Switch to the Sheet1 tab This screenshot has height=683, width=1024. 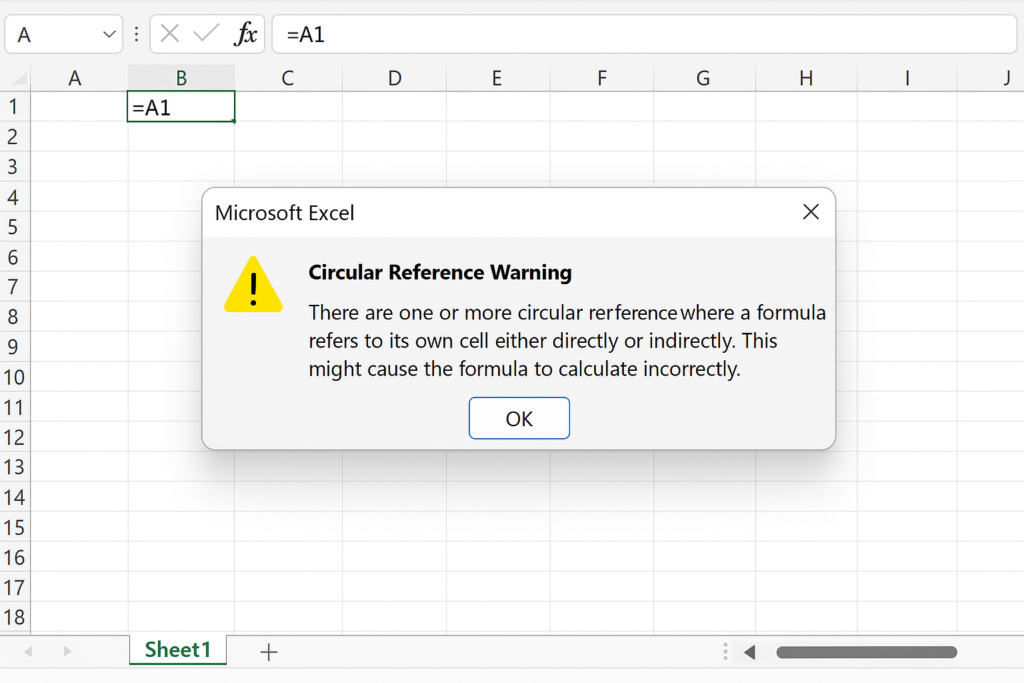(x=178, y=650)
